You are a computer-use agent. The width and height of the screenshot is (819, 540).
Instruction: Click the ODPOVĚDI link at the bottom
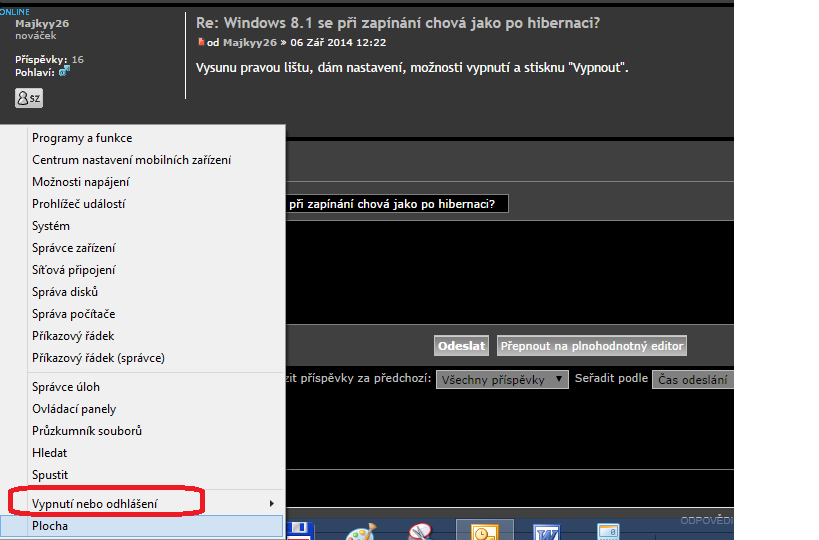tap(706, 520)
